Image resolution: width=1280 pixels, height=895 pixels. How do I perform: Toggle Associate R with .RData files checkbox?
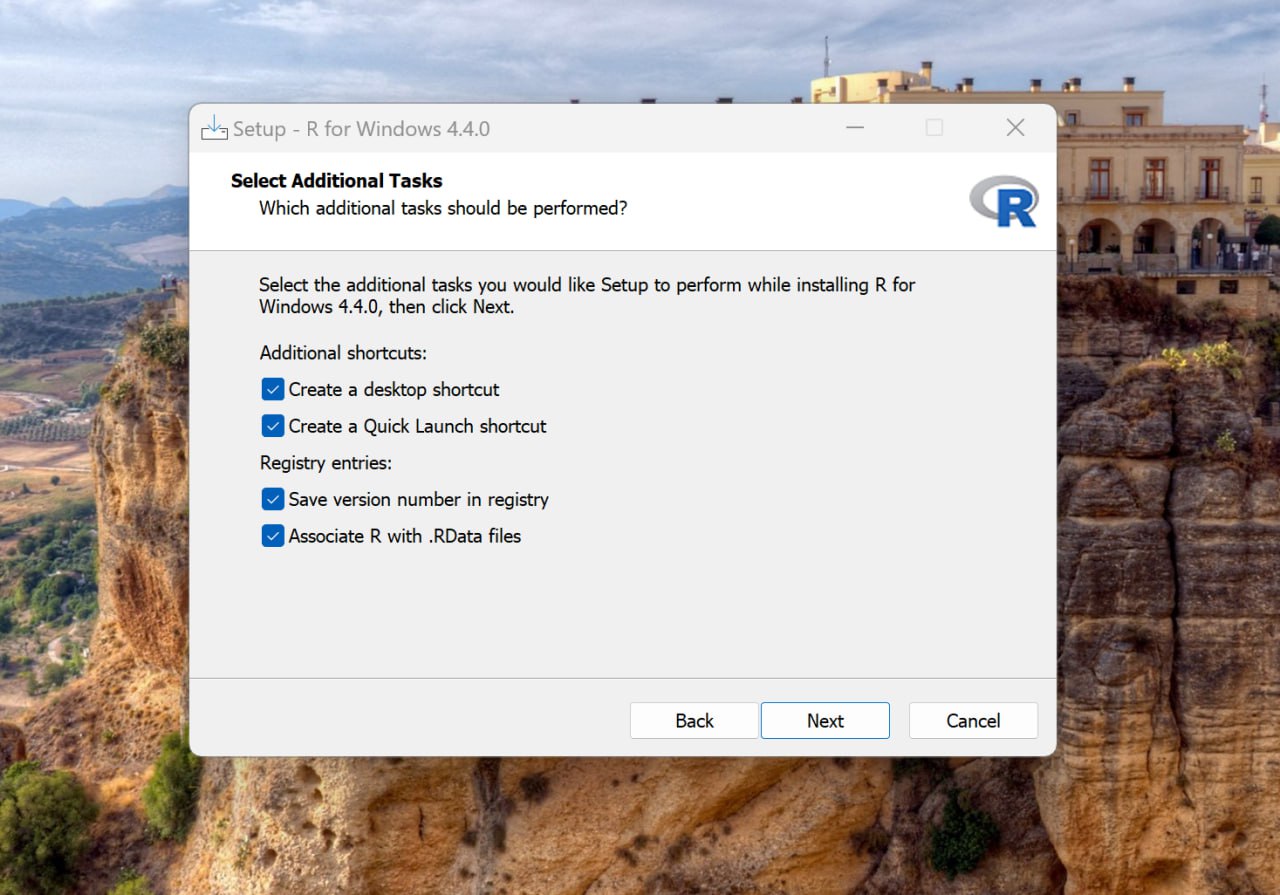(x=273, y=536)
